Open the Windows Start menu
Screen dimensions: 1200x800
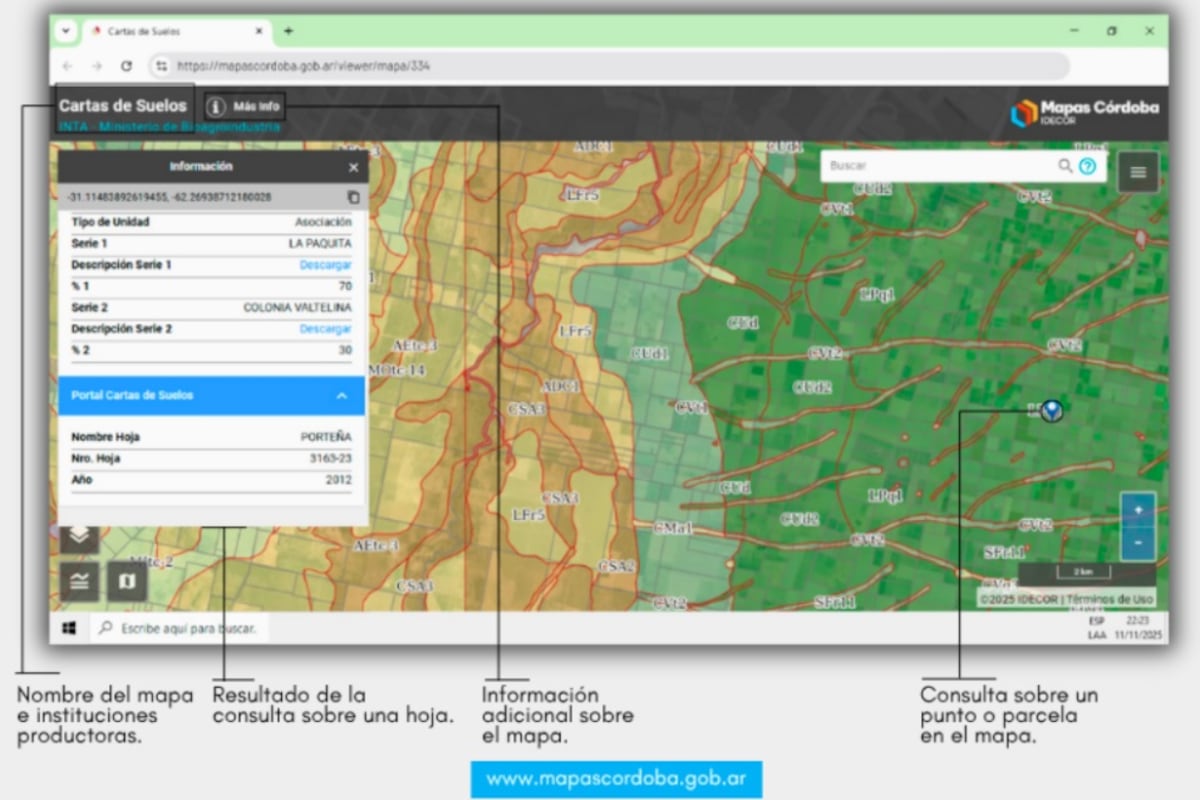click(69, 628)
